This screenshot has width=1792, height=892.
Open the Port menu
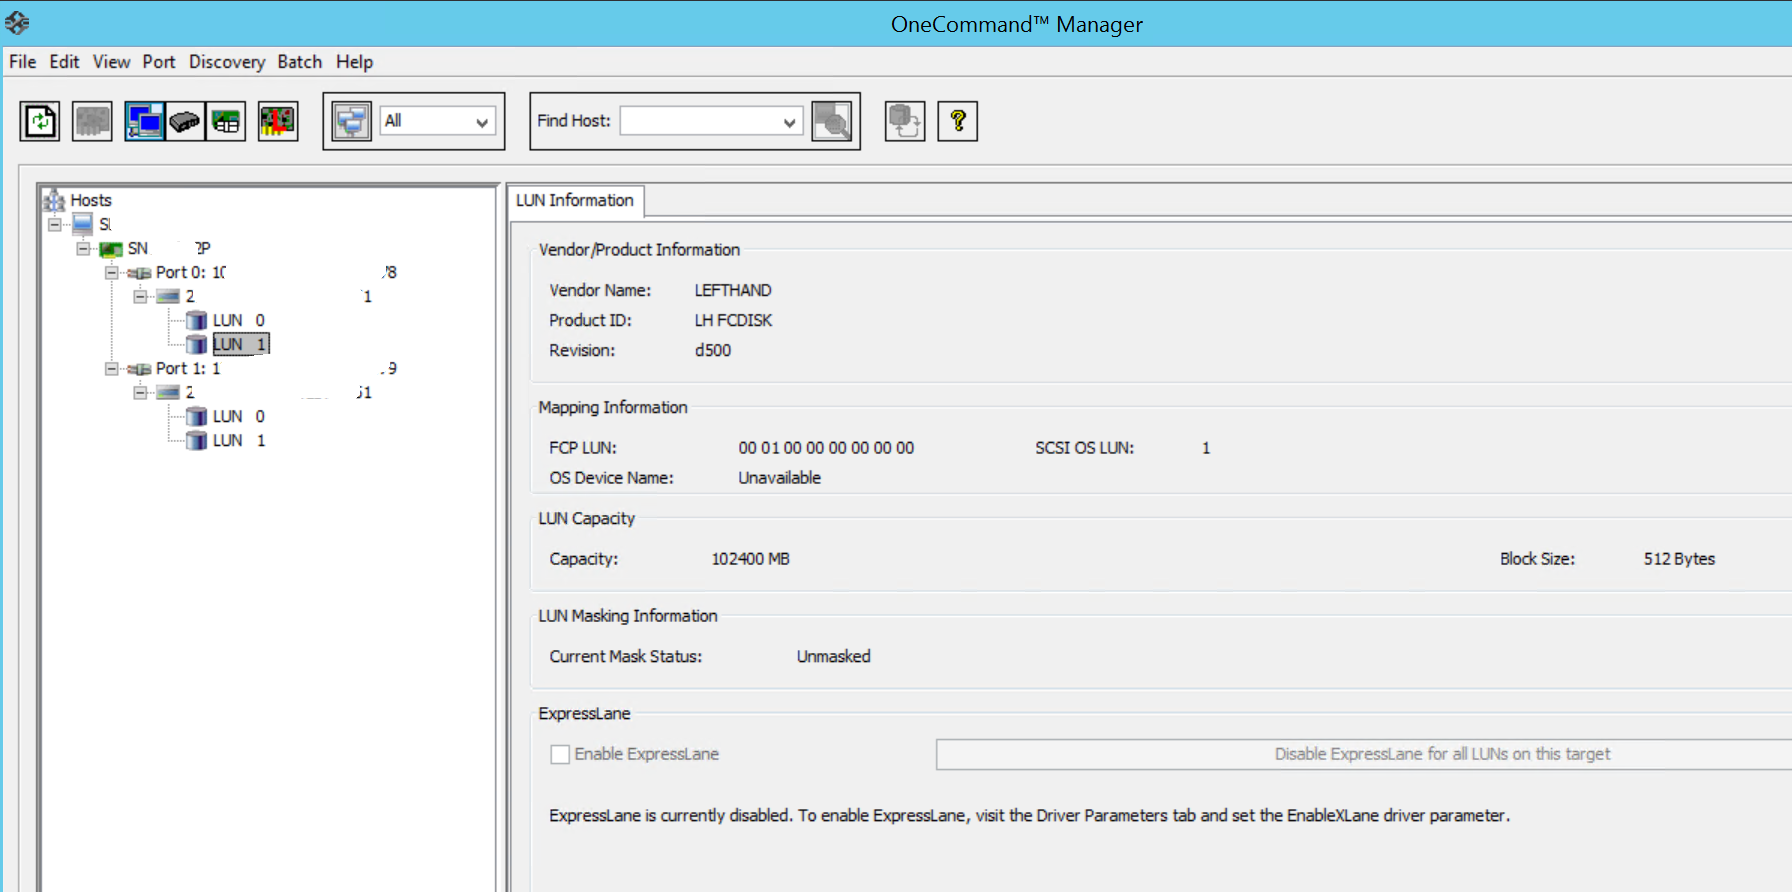[158, 62]
